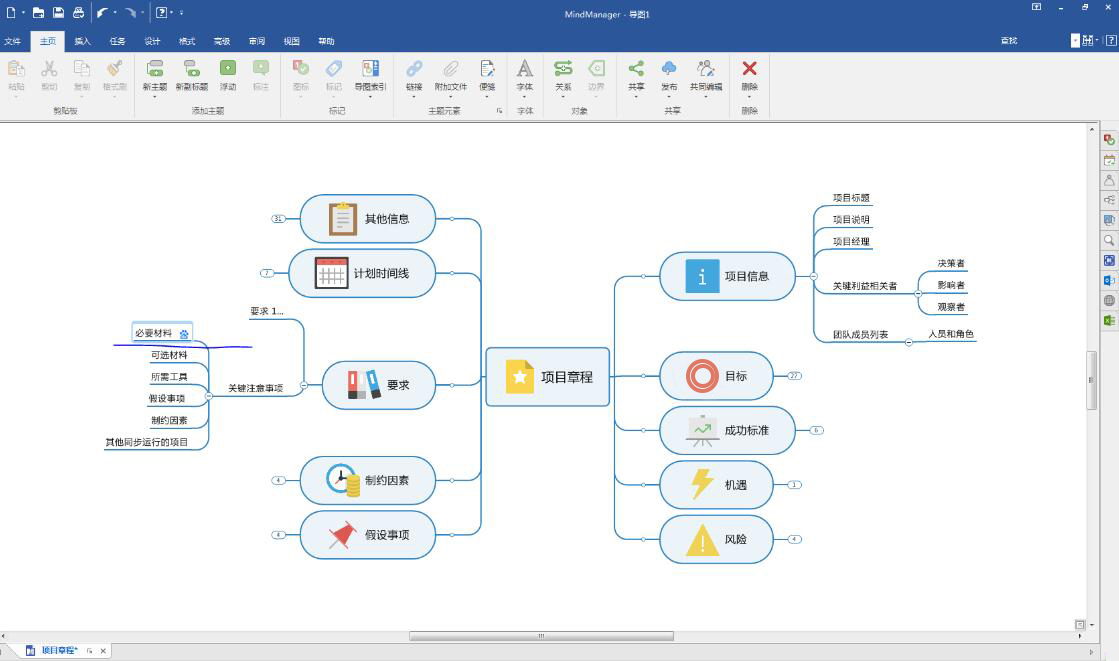Open the 视图 ribbon tab

(x=291, y=41)
